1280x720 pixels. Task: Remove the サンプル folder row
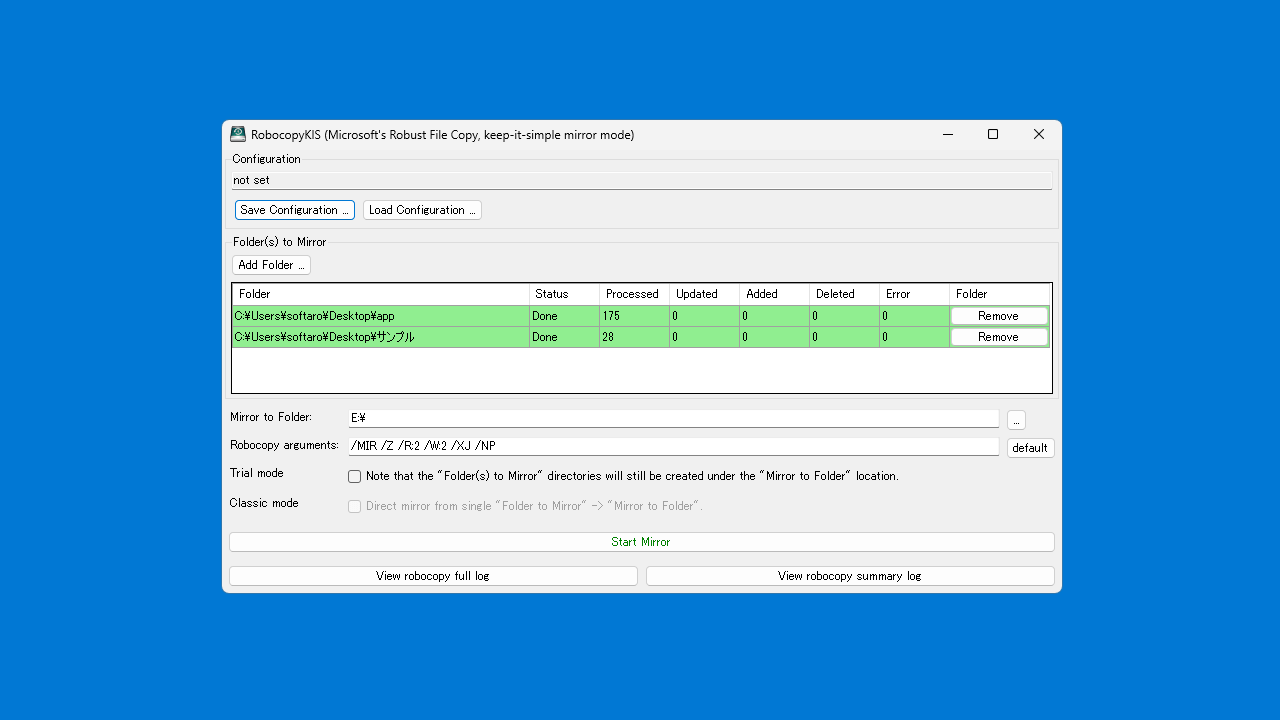click(998, 337)
